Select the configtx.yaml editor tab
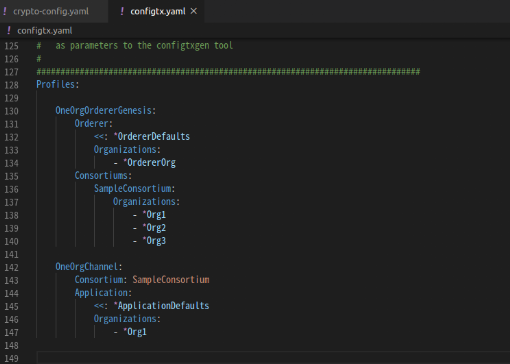 click(158, 11)
